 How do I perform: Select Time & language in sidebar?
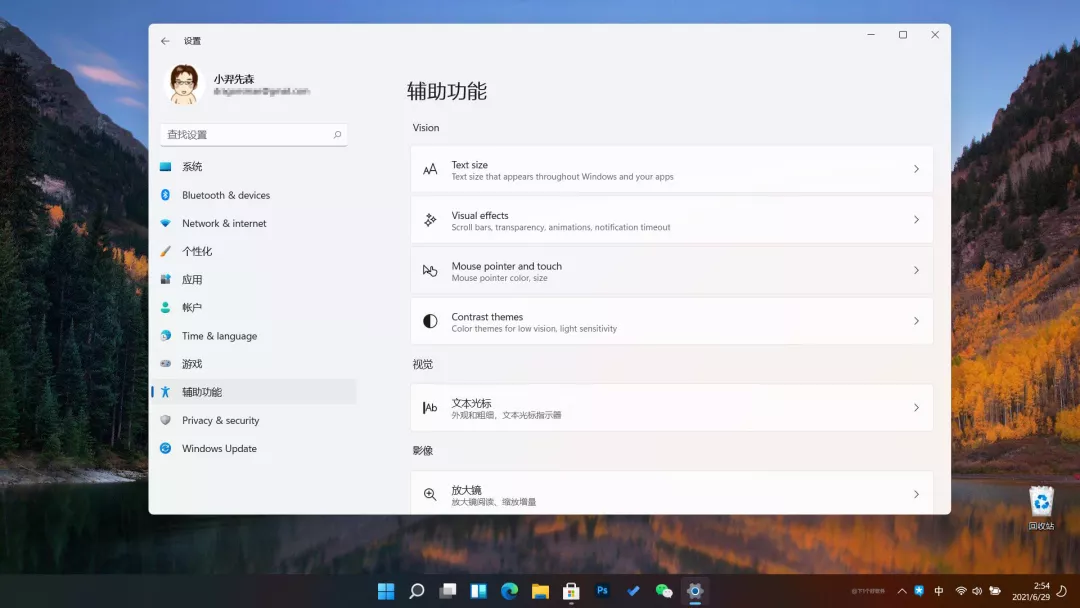coord(219,336)
